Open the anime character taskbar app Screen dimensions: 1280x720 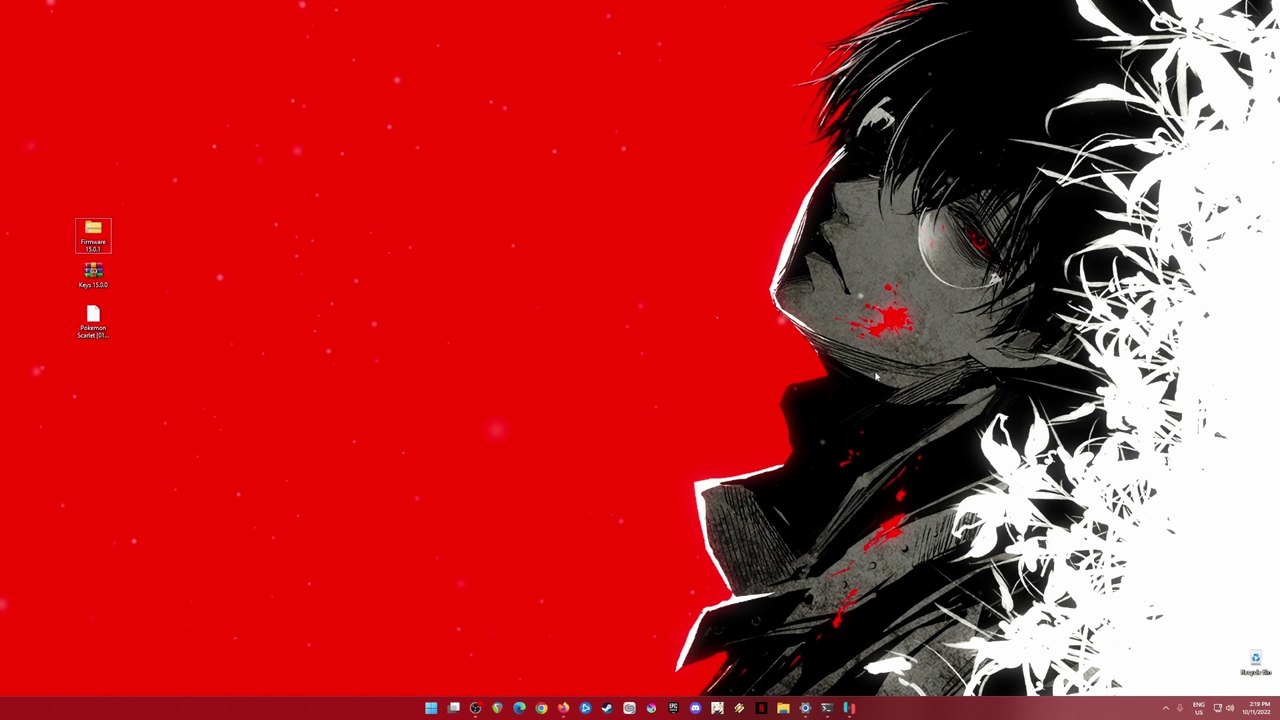(x=717, y=708)
